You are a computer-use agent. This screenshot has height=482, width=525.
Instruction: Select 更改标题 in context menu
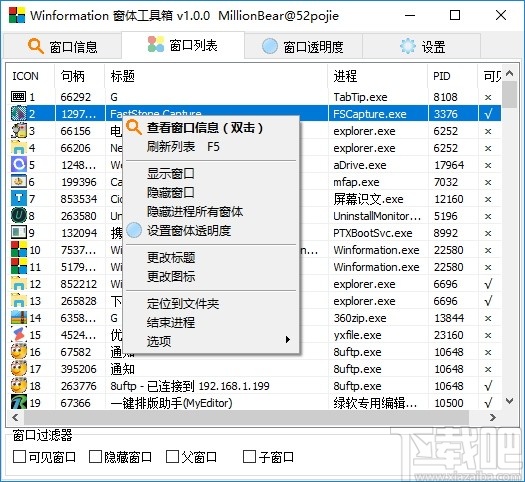tap(211, 257)
